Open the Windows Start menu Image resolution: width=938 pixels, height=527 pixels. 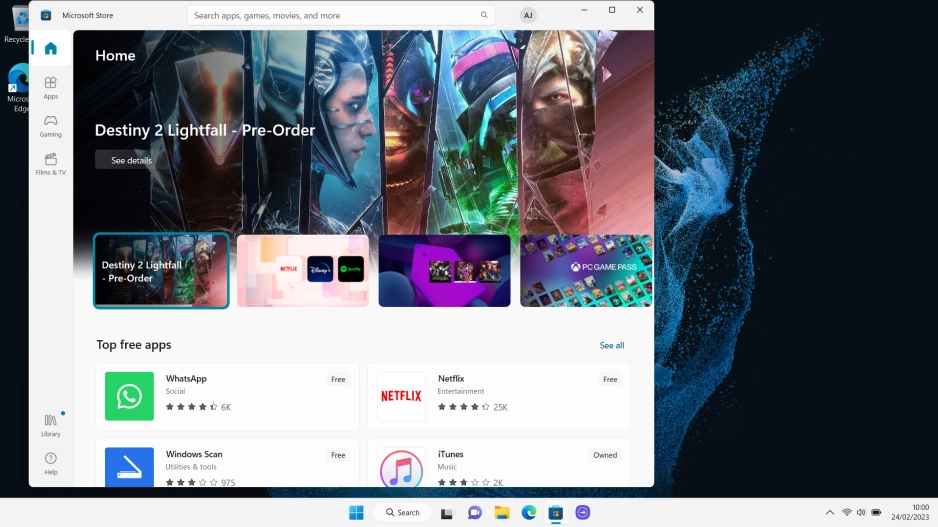click(356, 512)
